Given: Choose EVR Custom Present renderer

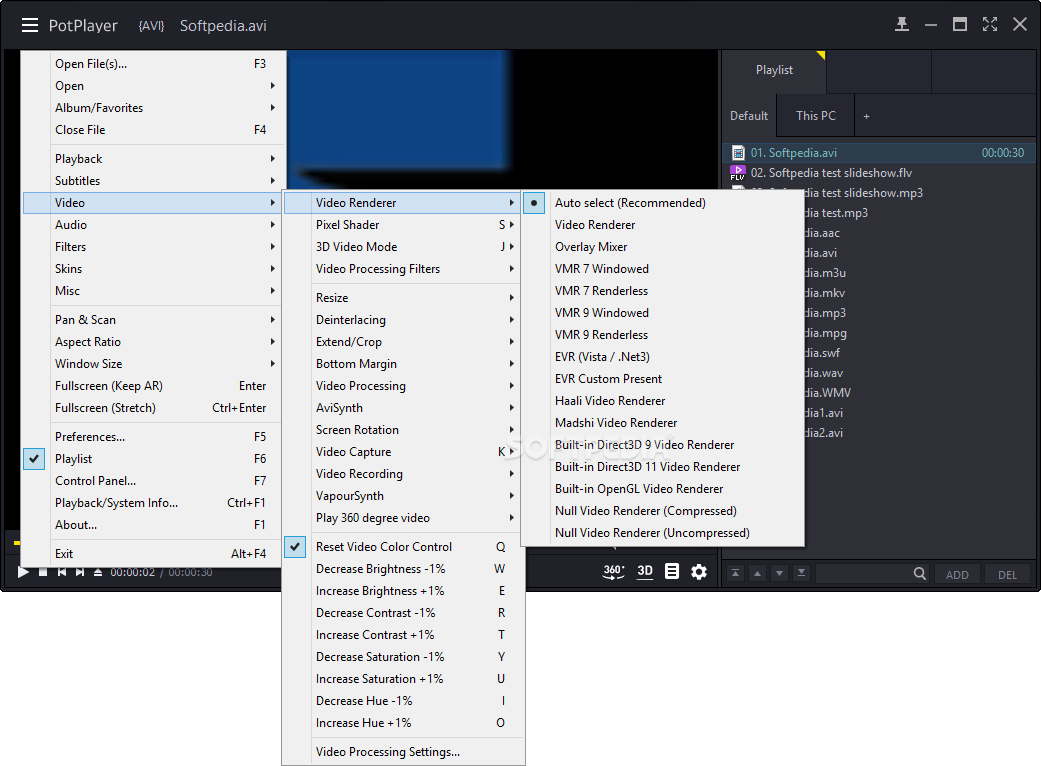Looking at the screenshot, I should coord(663,379).
